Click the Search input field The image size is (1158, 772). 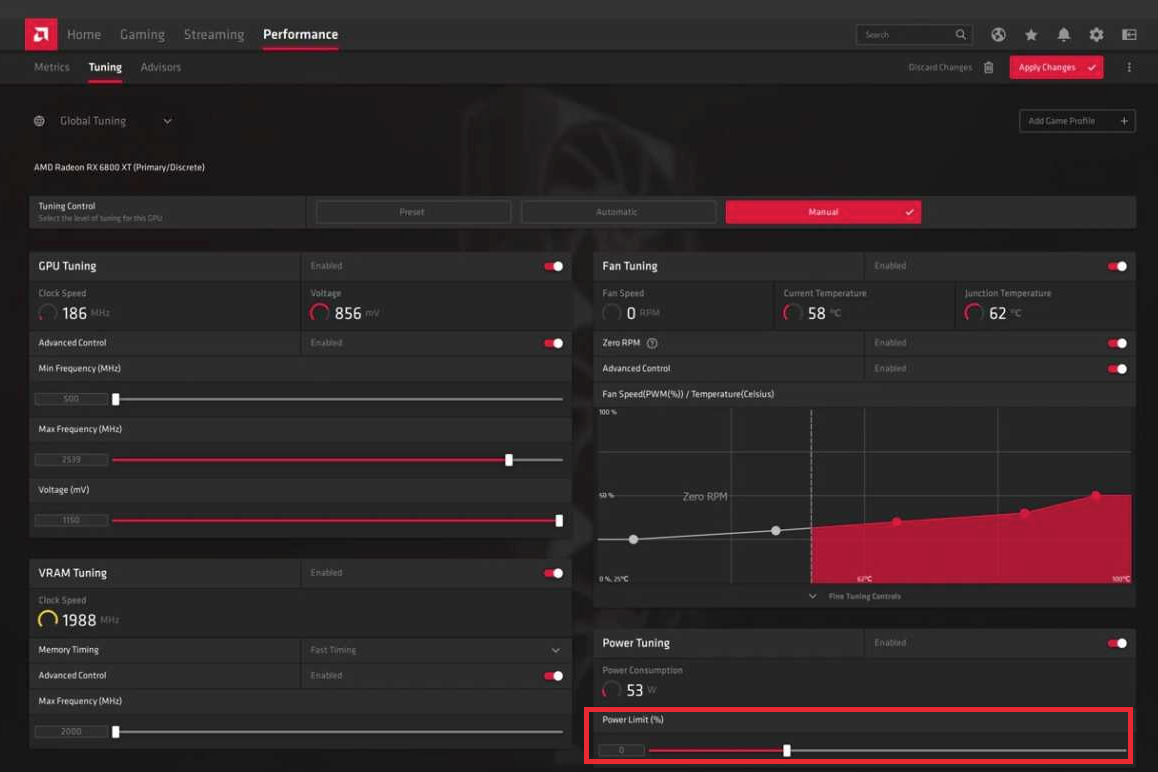coord(914,34)
